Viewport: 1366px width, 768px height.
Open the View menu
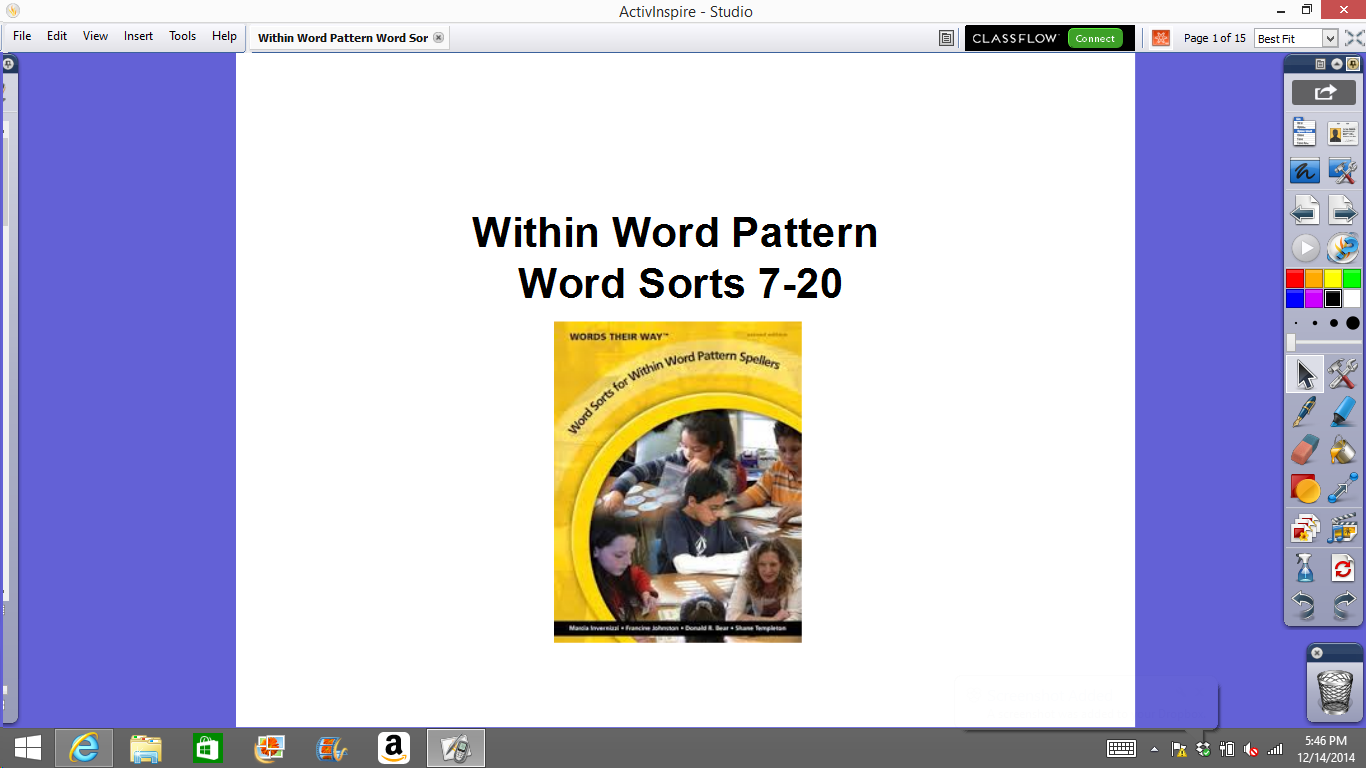pyautogui.click(x=96, y=36)
